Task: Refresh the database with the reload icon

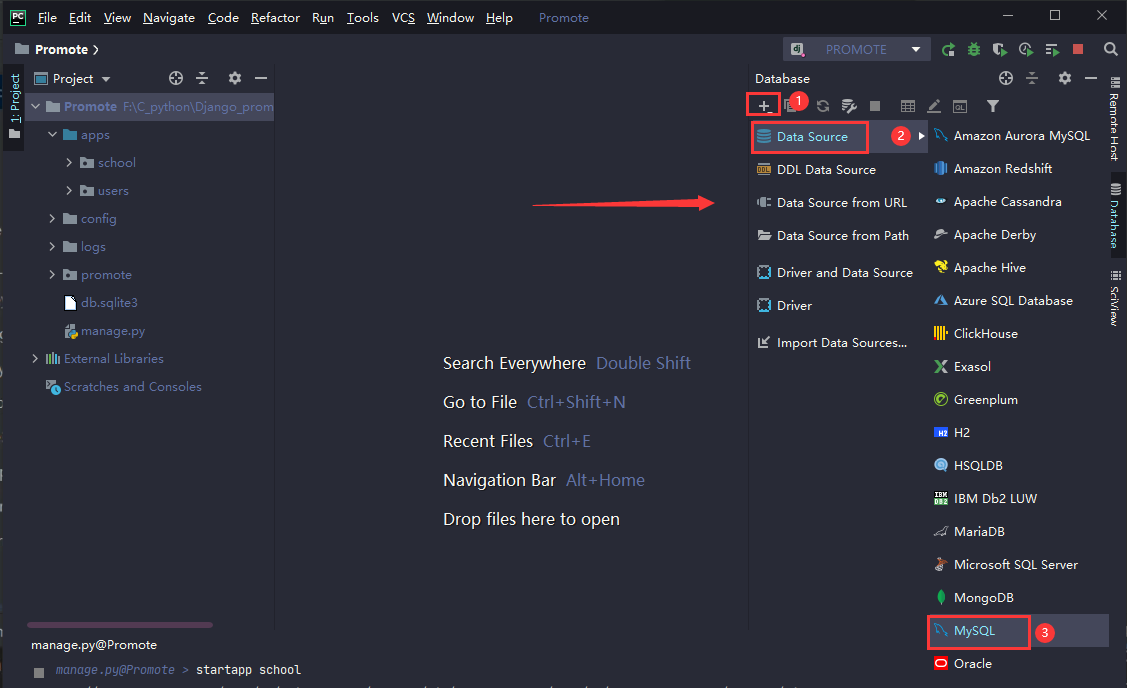Action: click(823, 106)
